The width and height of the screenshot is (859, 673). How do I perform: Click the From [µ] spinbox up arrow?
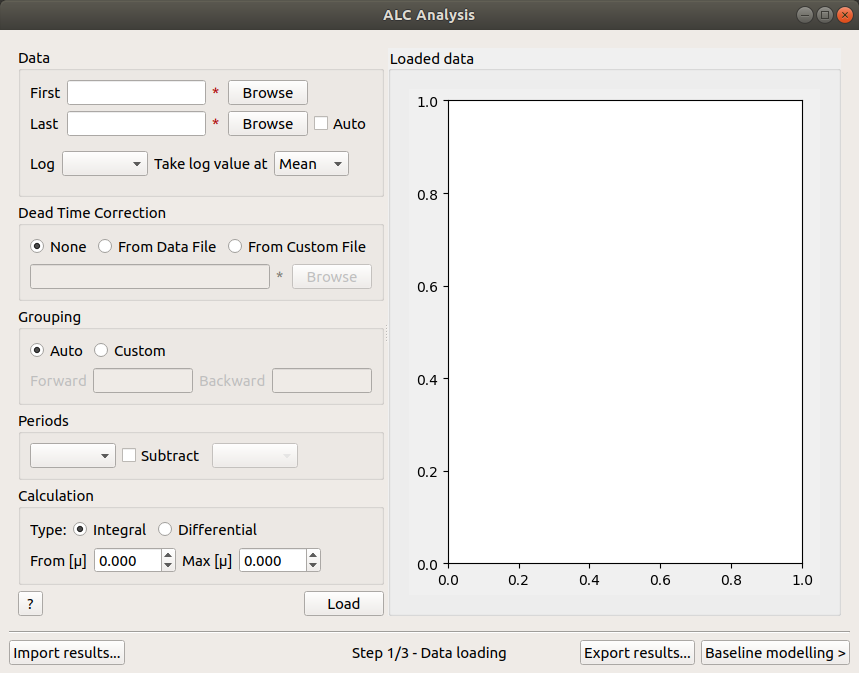point(168,556)
